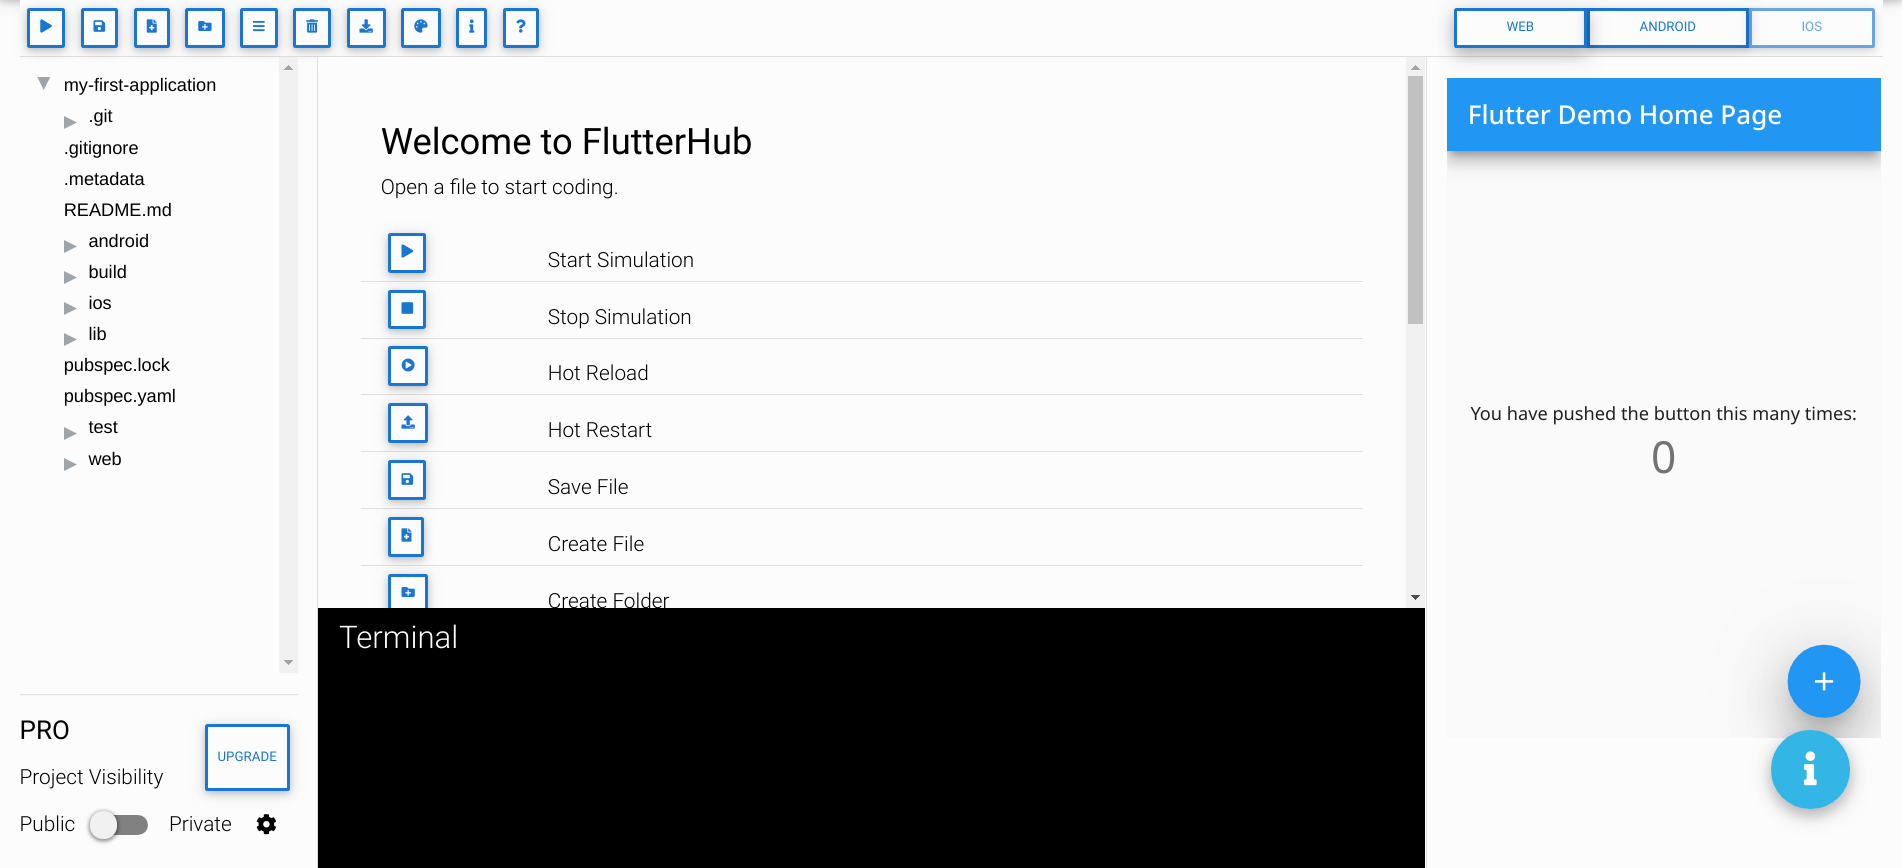Screen dimensions: 1902x868
Task: Switch to the ANDROID preview tab
Action: [x=1667, y=27]
